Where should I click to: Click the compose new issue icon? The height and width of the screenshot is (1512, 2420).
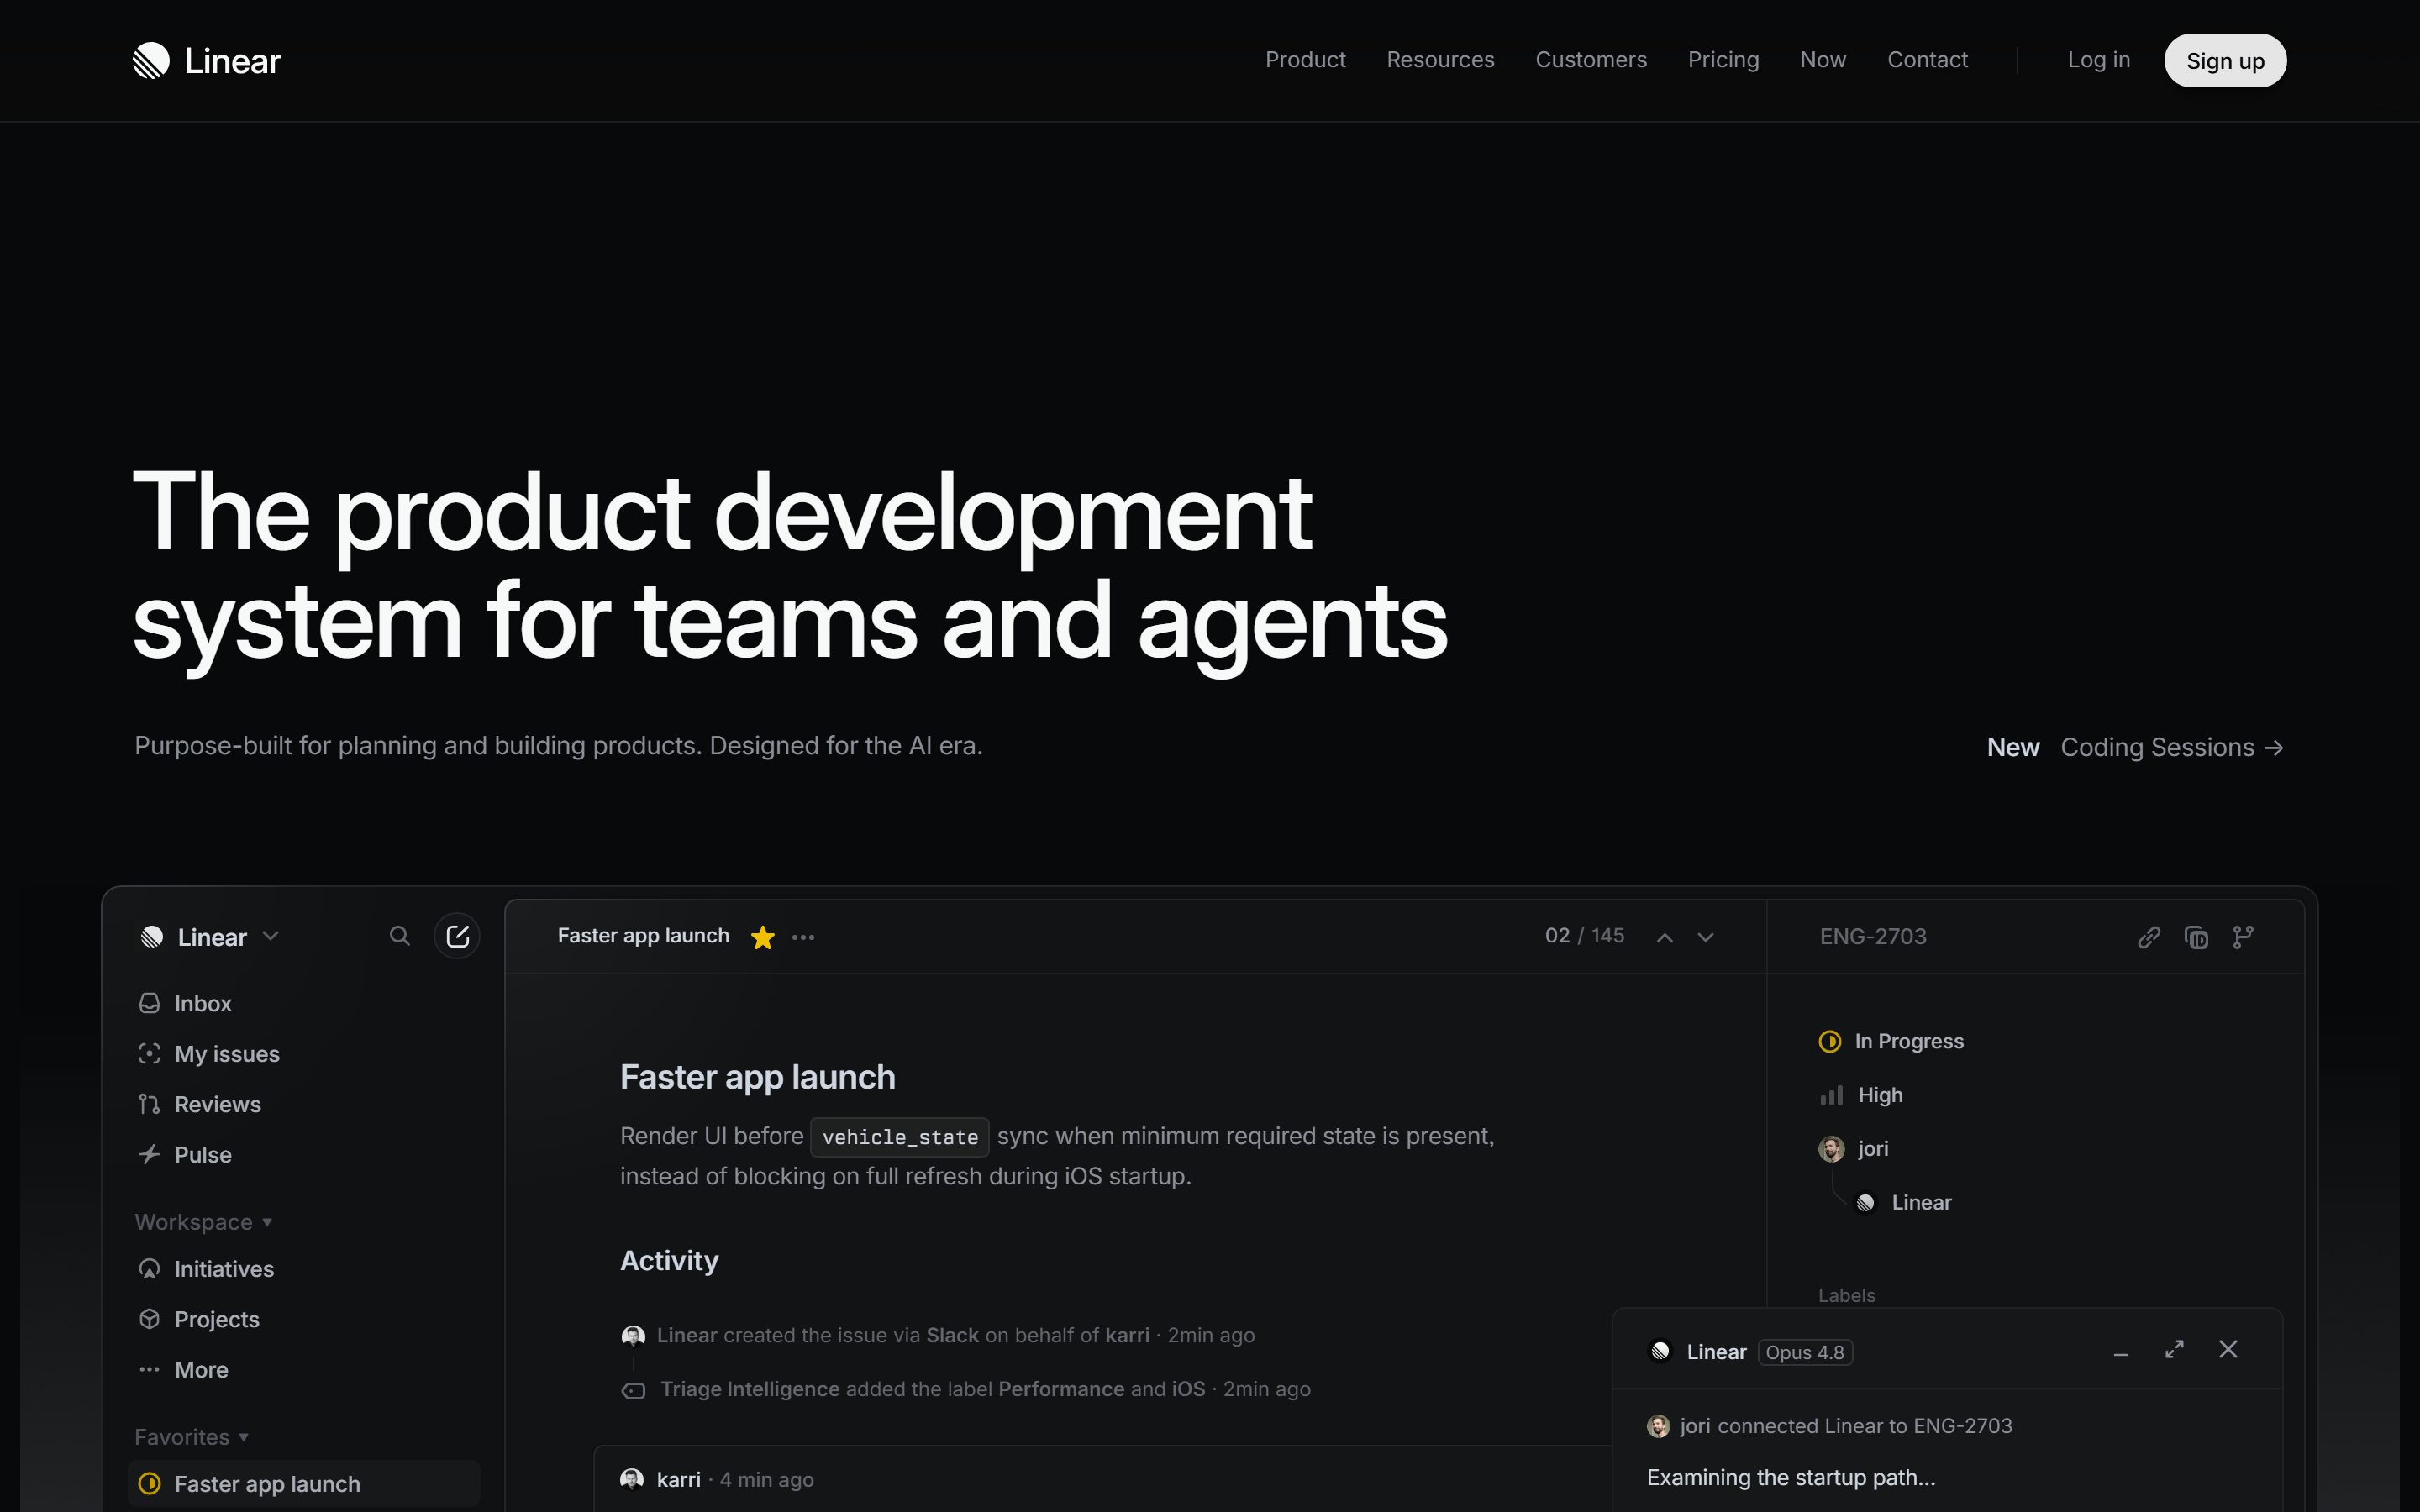click(x=457, y=936)
